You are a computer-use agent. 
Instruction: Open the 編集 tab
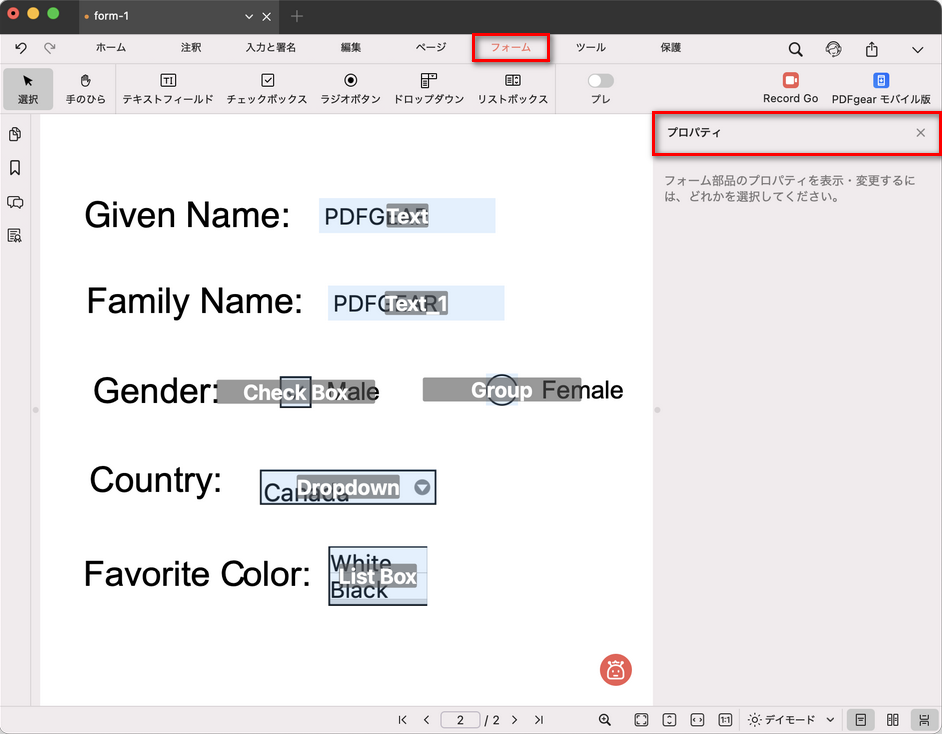(351, 48)
